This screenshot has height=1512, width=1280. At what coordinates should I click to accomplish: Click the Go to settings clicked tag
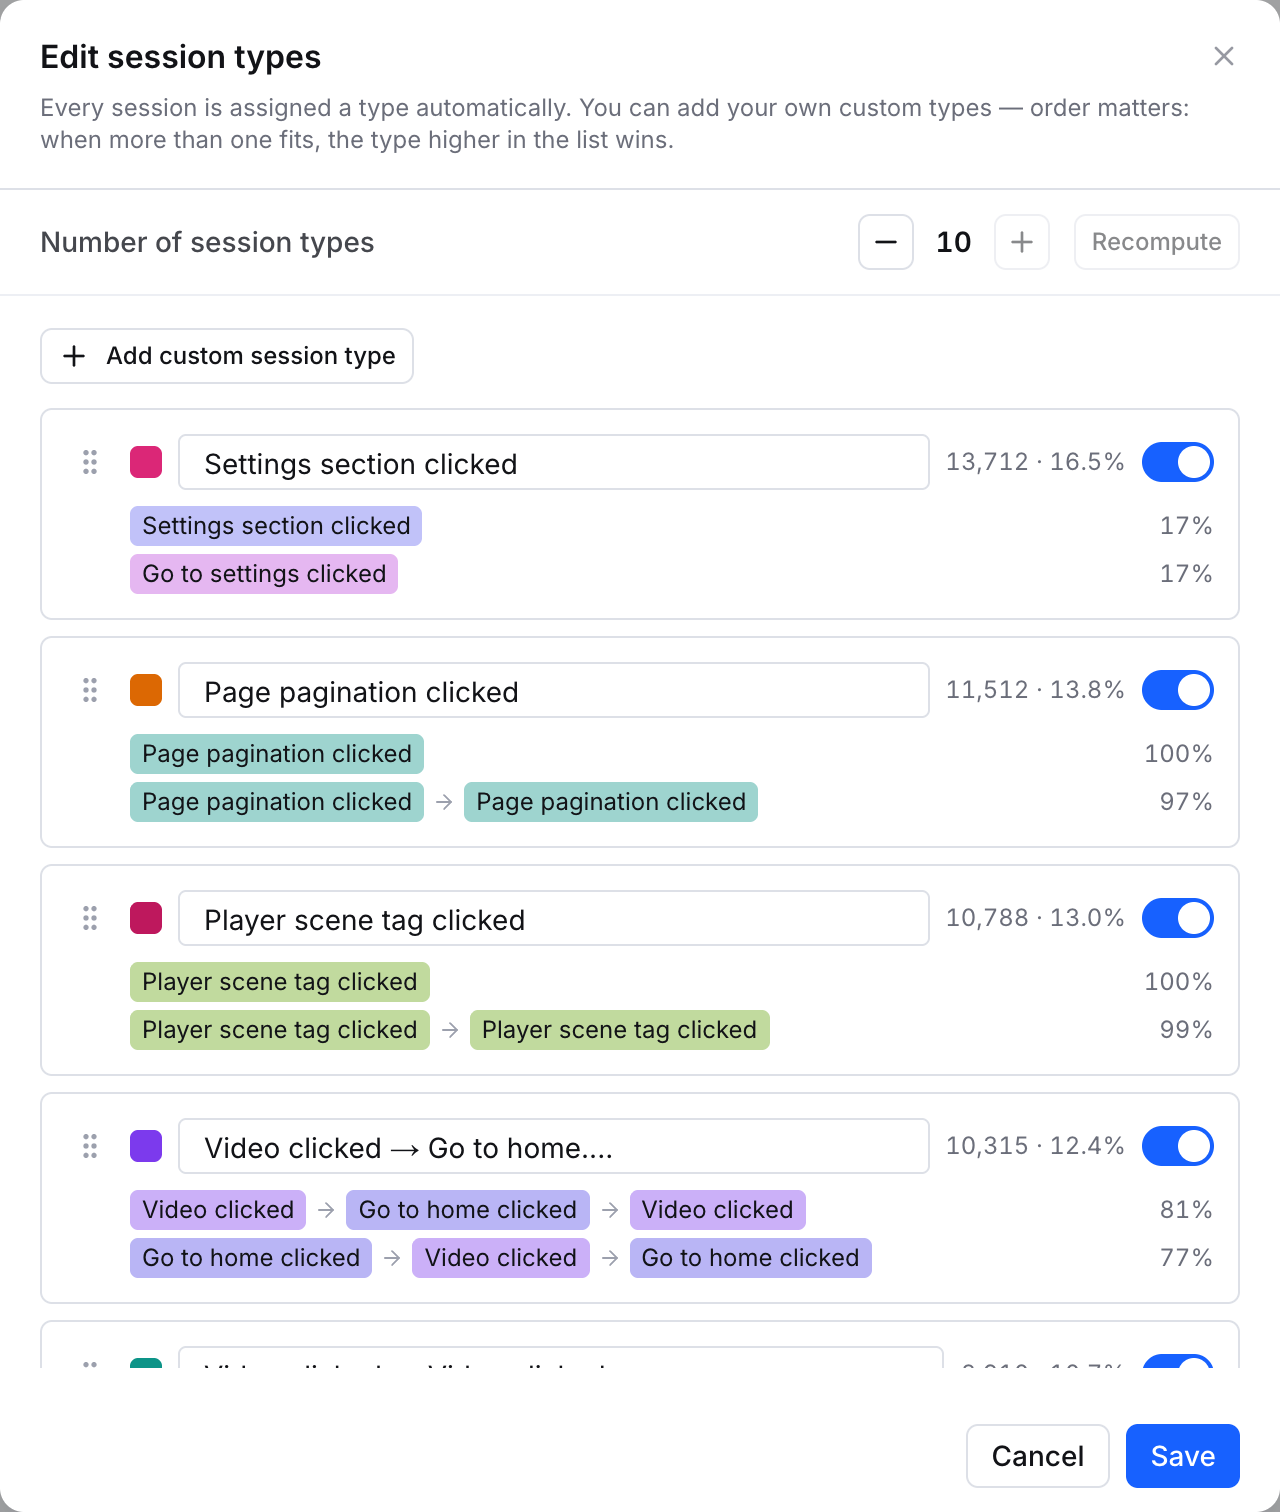click(264, 574)
